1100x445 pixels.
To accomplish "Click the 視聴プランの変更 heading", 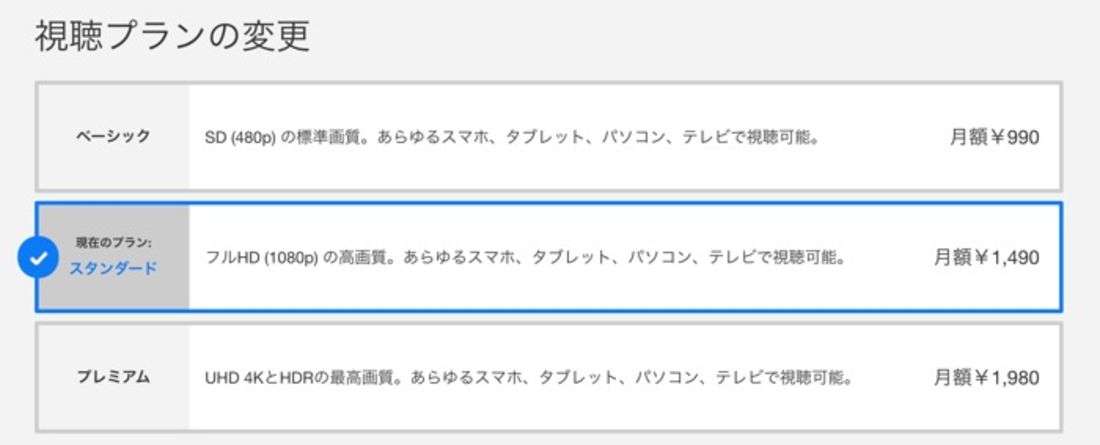I will point(173,36).
